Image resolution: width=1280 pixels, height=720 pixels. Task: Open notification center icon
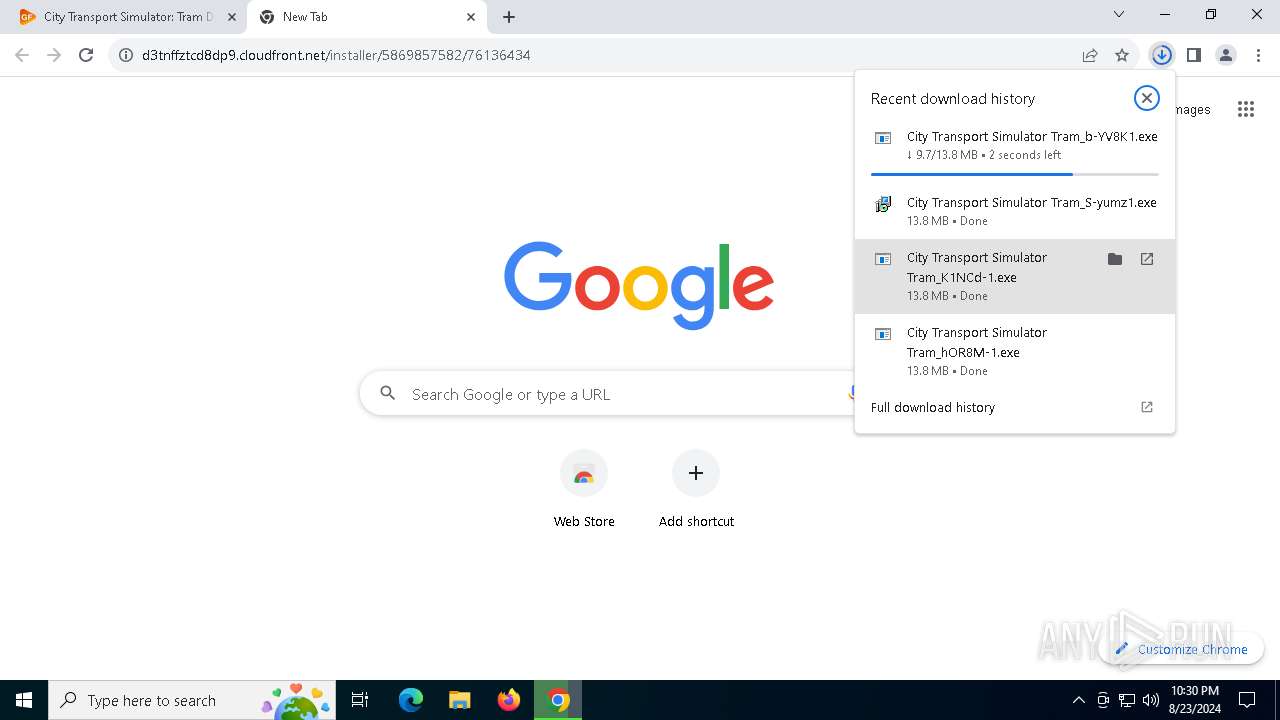click(x=1247, y=700)
